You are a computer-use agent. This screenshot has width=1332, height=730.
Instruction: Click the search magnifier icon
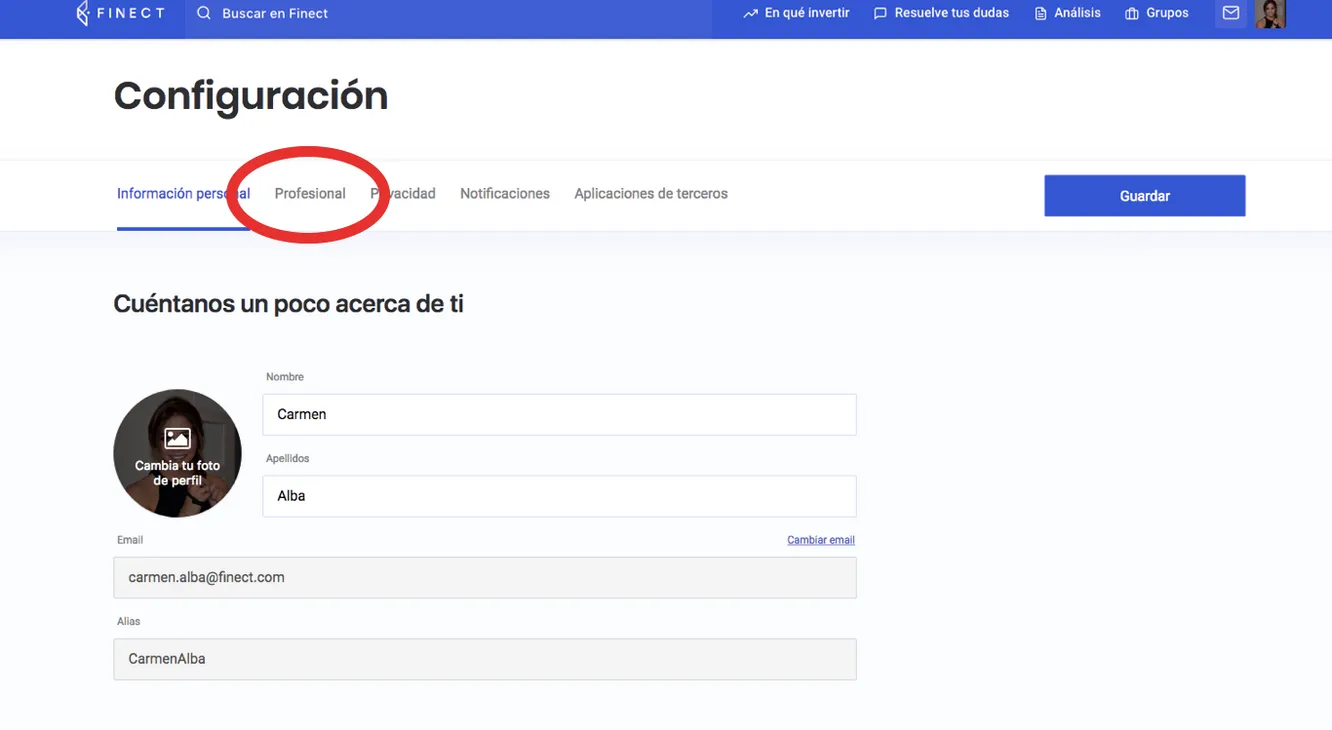coord(204,13)
